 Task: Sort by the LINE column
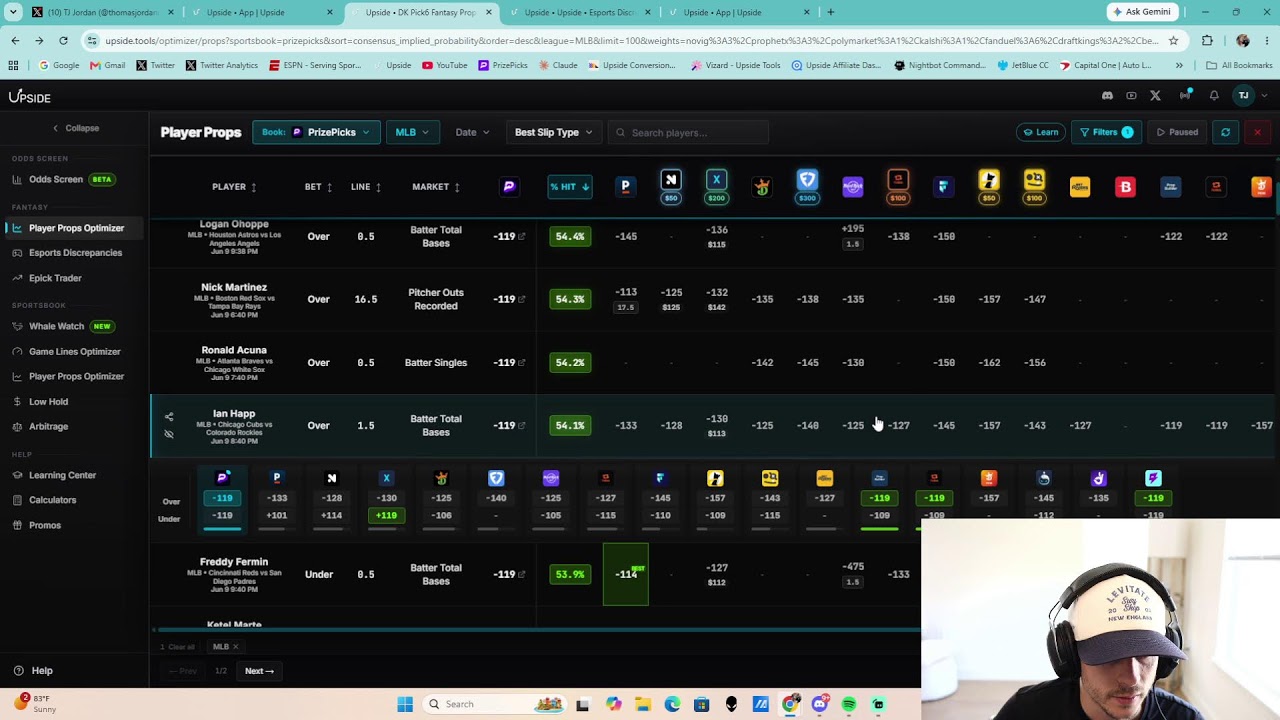pos(366,187)
